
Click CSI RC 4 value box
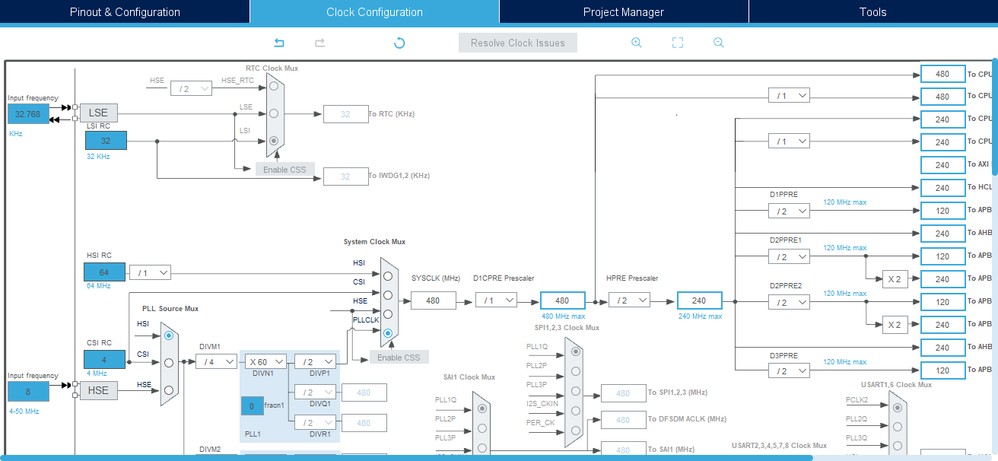pos(104,359)
